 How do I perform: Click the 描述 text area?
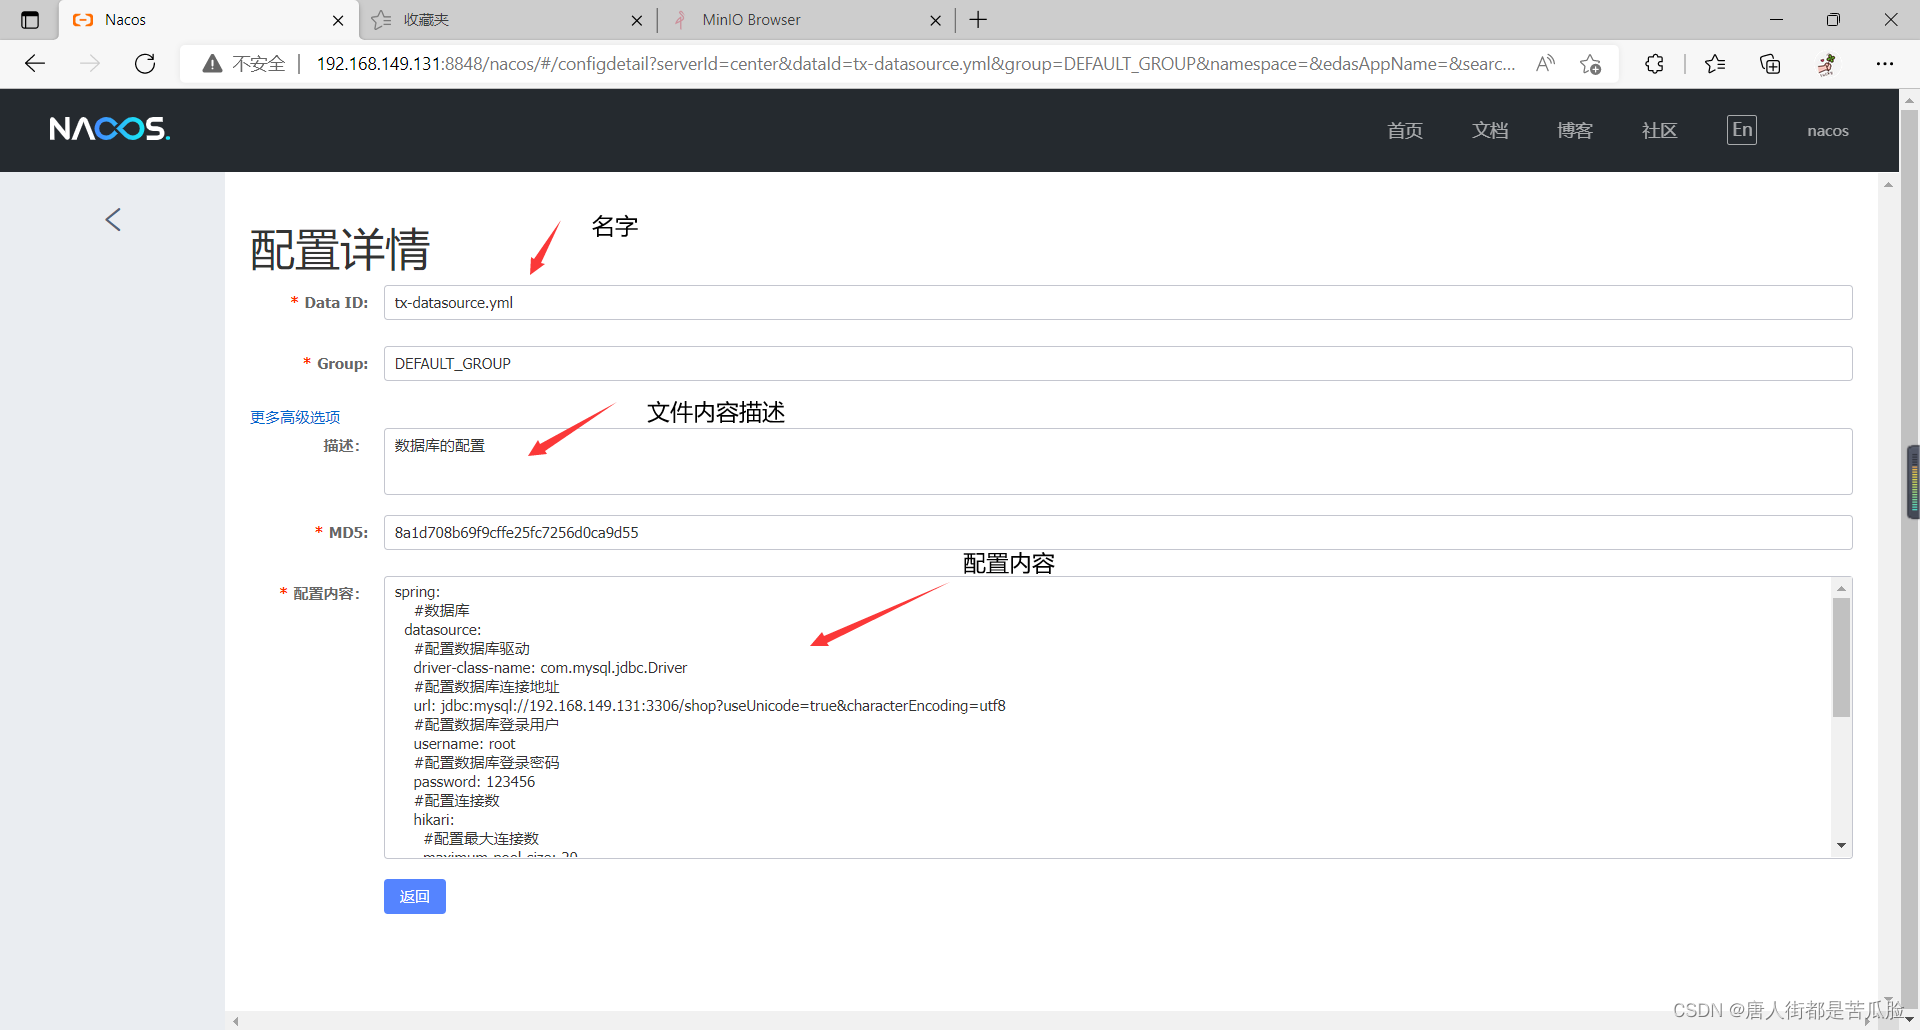point(1118,461)
